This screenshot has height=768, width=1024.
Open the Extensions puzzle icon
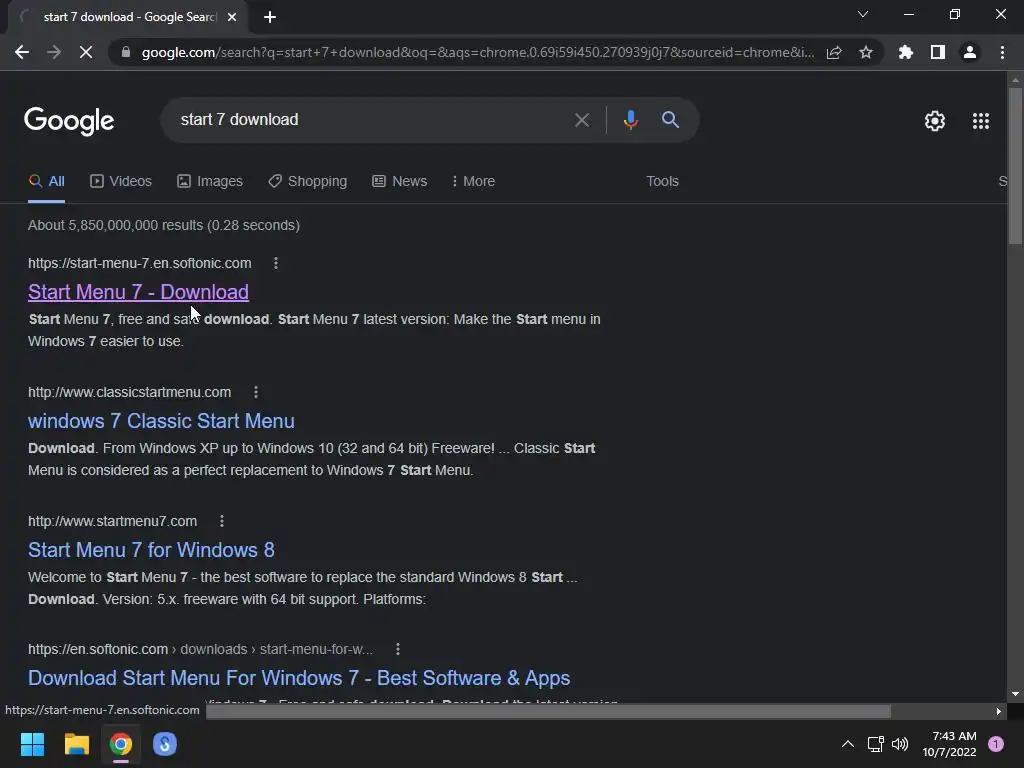pyautogui.click(x=905, y=52)
